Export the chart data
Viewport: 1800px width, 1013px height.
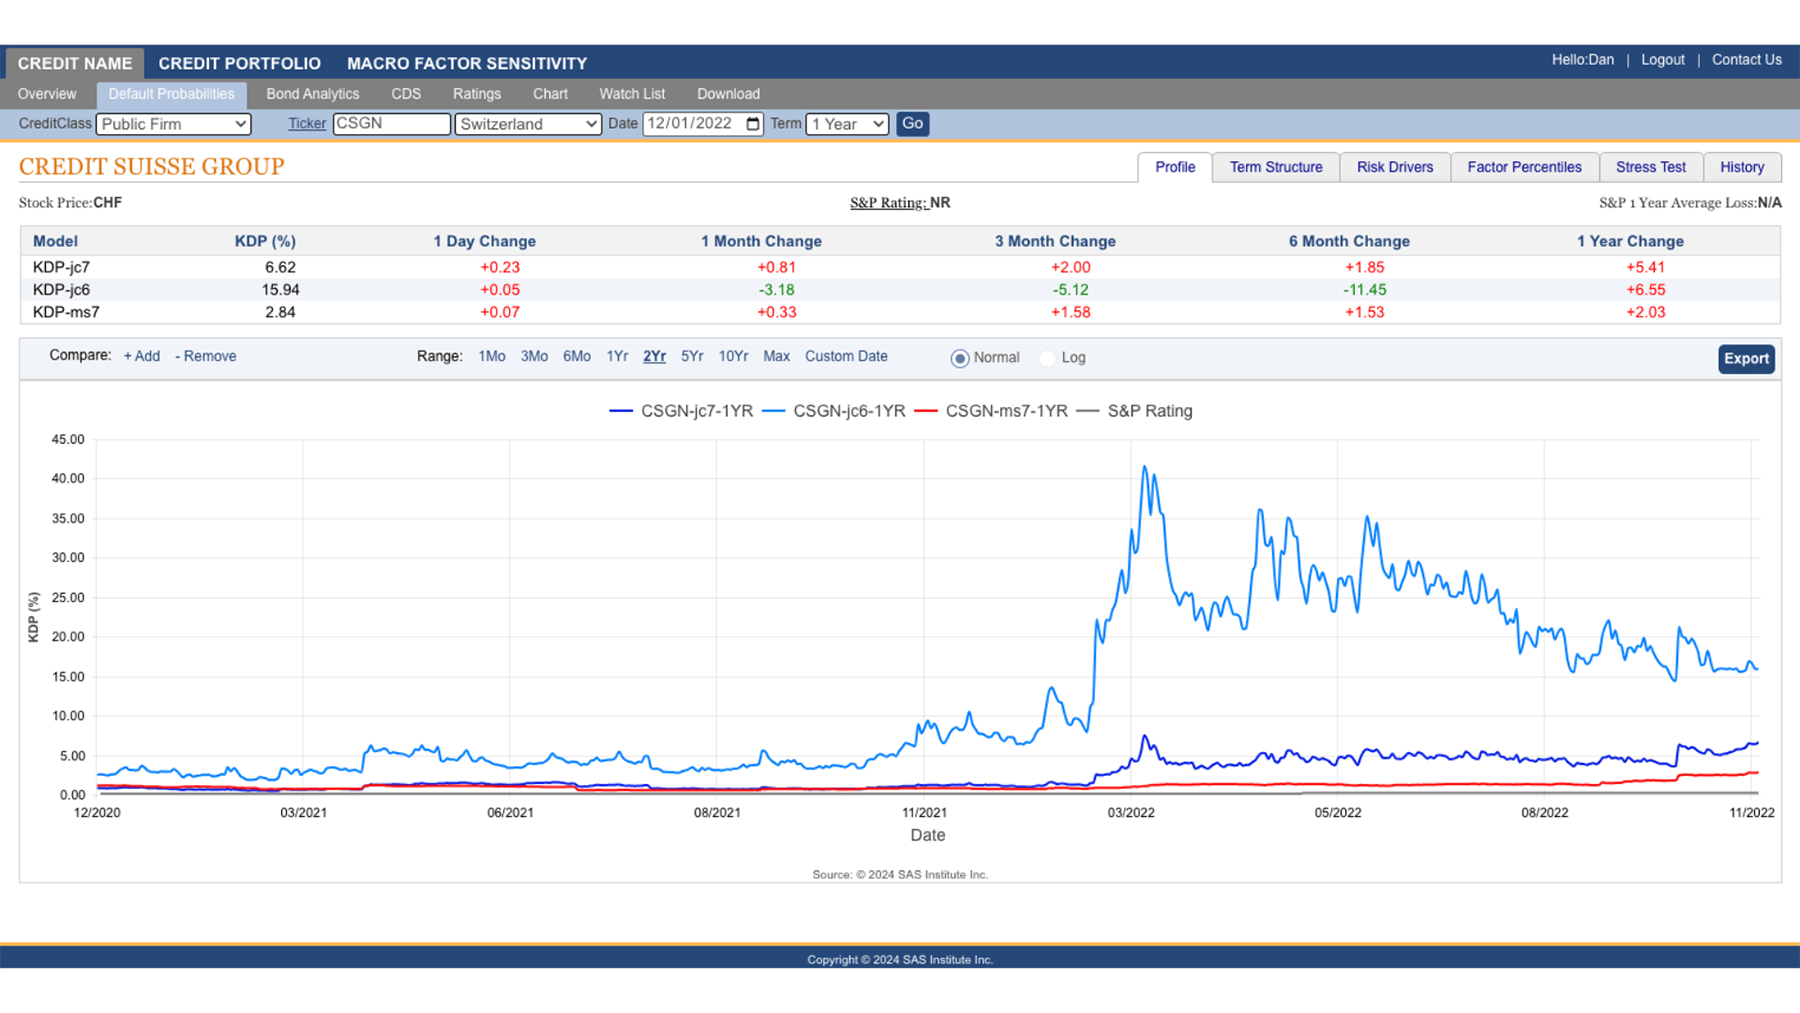(x=1746, y=358)
